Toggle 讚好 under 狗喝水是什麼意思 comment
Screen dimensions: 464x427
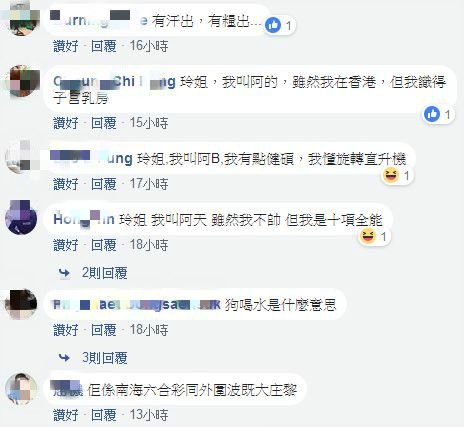66,330
